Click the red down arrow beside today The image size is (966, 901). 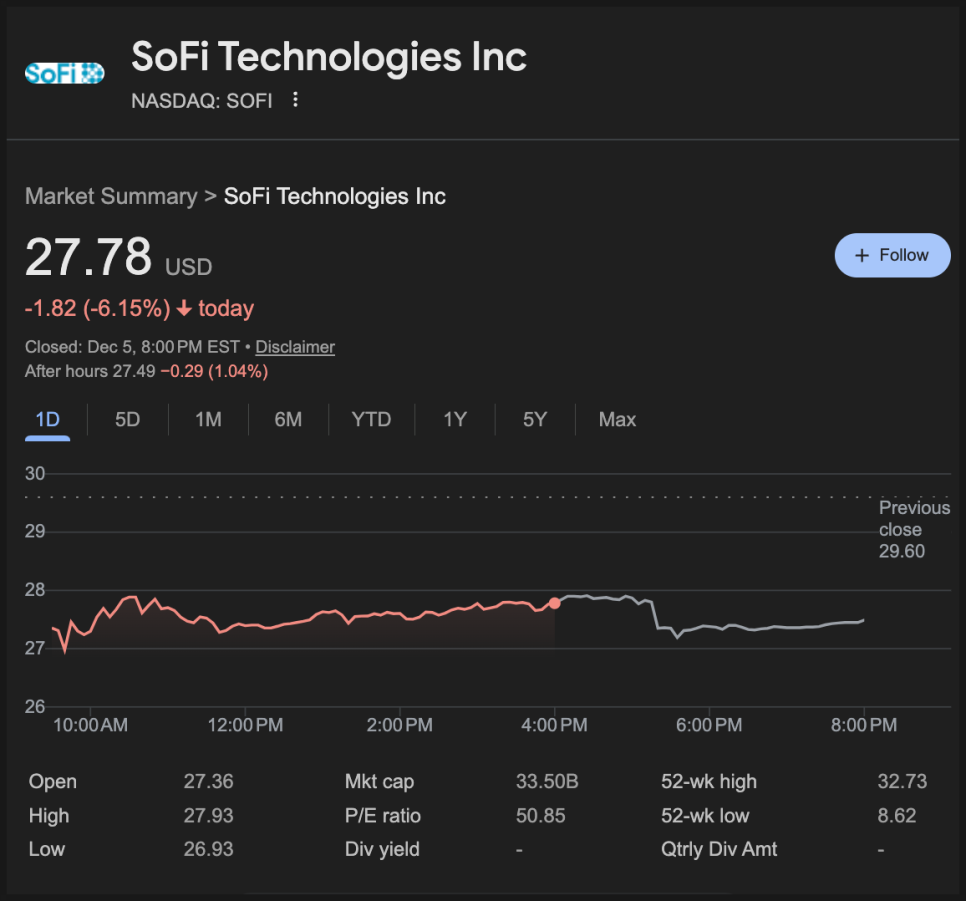point(184,309)
